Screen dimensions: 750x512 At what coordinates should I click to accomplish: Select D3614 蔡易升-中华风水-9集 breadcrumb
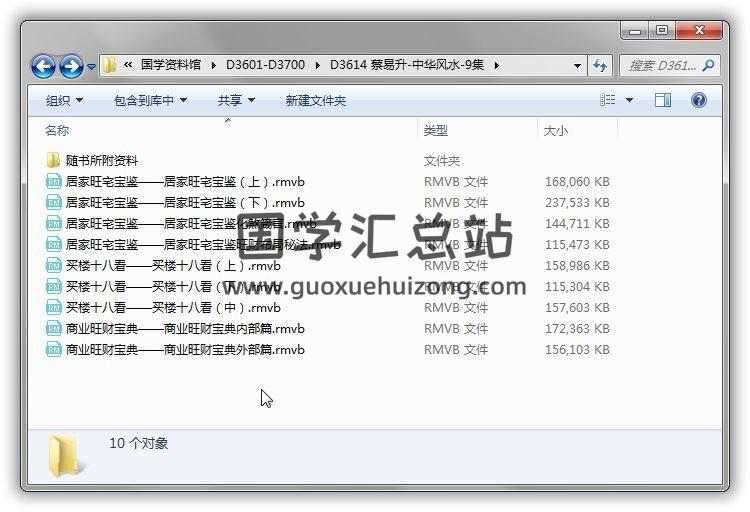click(x=407, y=65)
